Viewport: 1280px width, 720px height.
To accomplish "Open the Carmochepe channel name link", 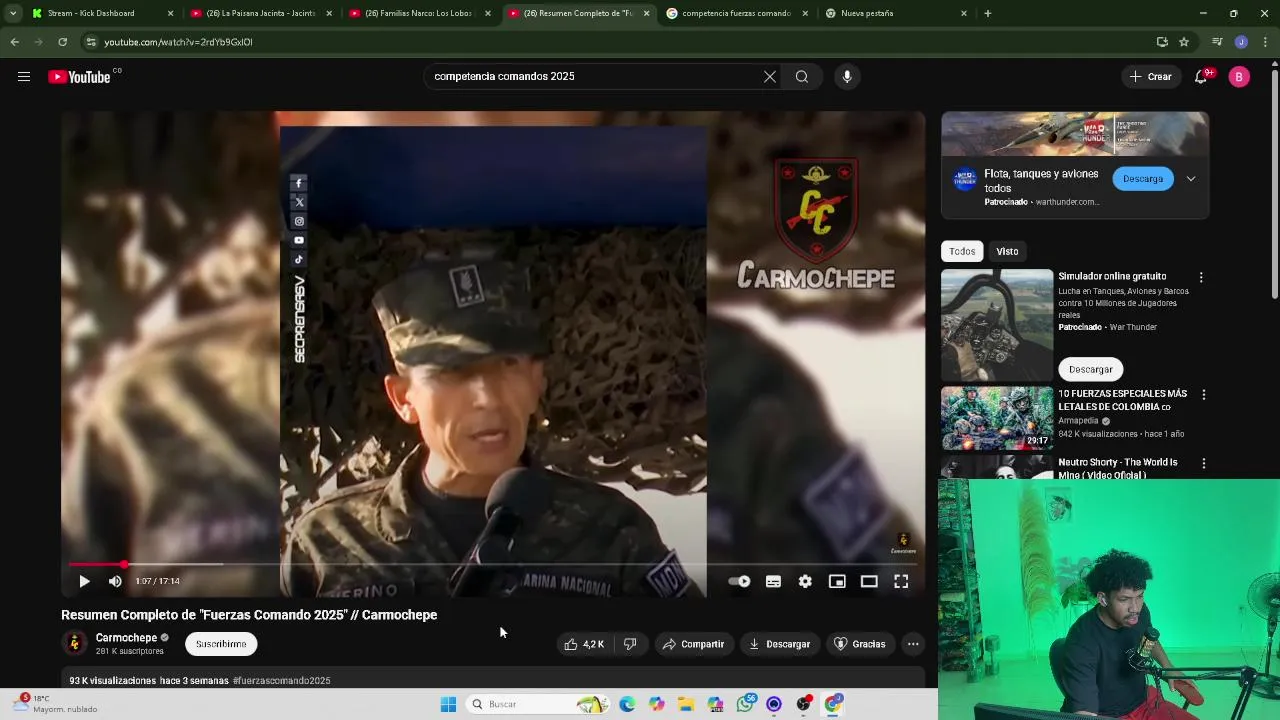I will (126, 638).
